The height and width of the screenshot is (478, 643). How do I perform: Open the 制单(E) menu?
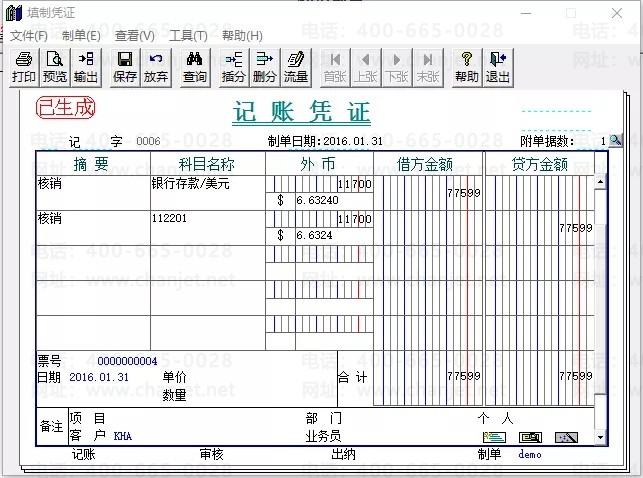[81, 36]
